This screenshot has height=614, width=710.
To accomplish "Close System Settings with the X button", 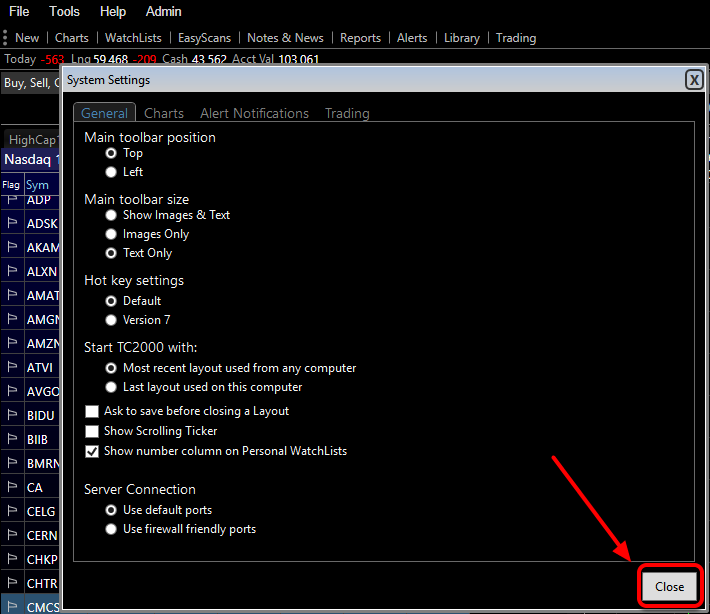I will coord(694,80).
